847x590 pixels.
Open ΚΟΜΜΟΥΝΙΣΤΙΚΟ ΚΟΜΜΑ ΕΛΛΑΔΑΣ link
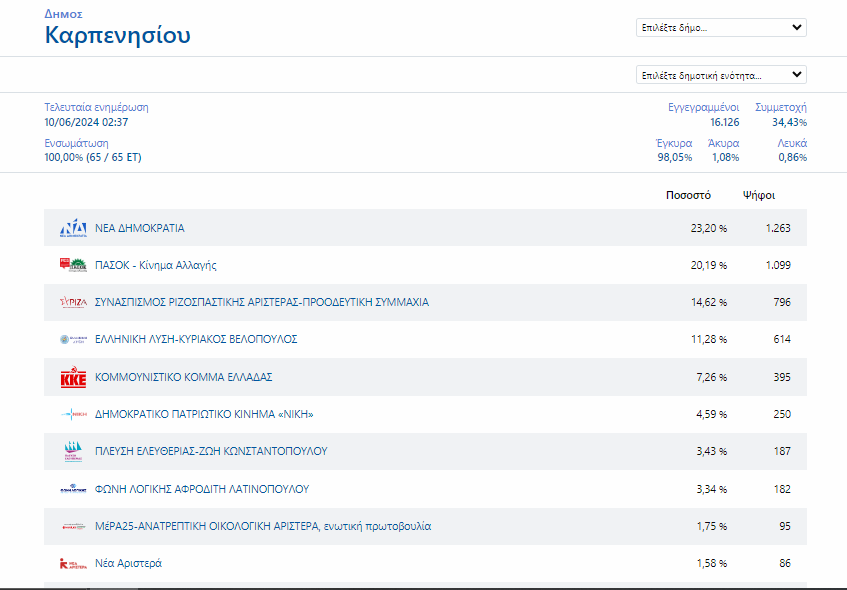pos(184,377)
